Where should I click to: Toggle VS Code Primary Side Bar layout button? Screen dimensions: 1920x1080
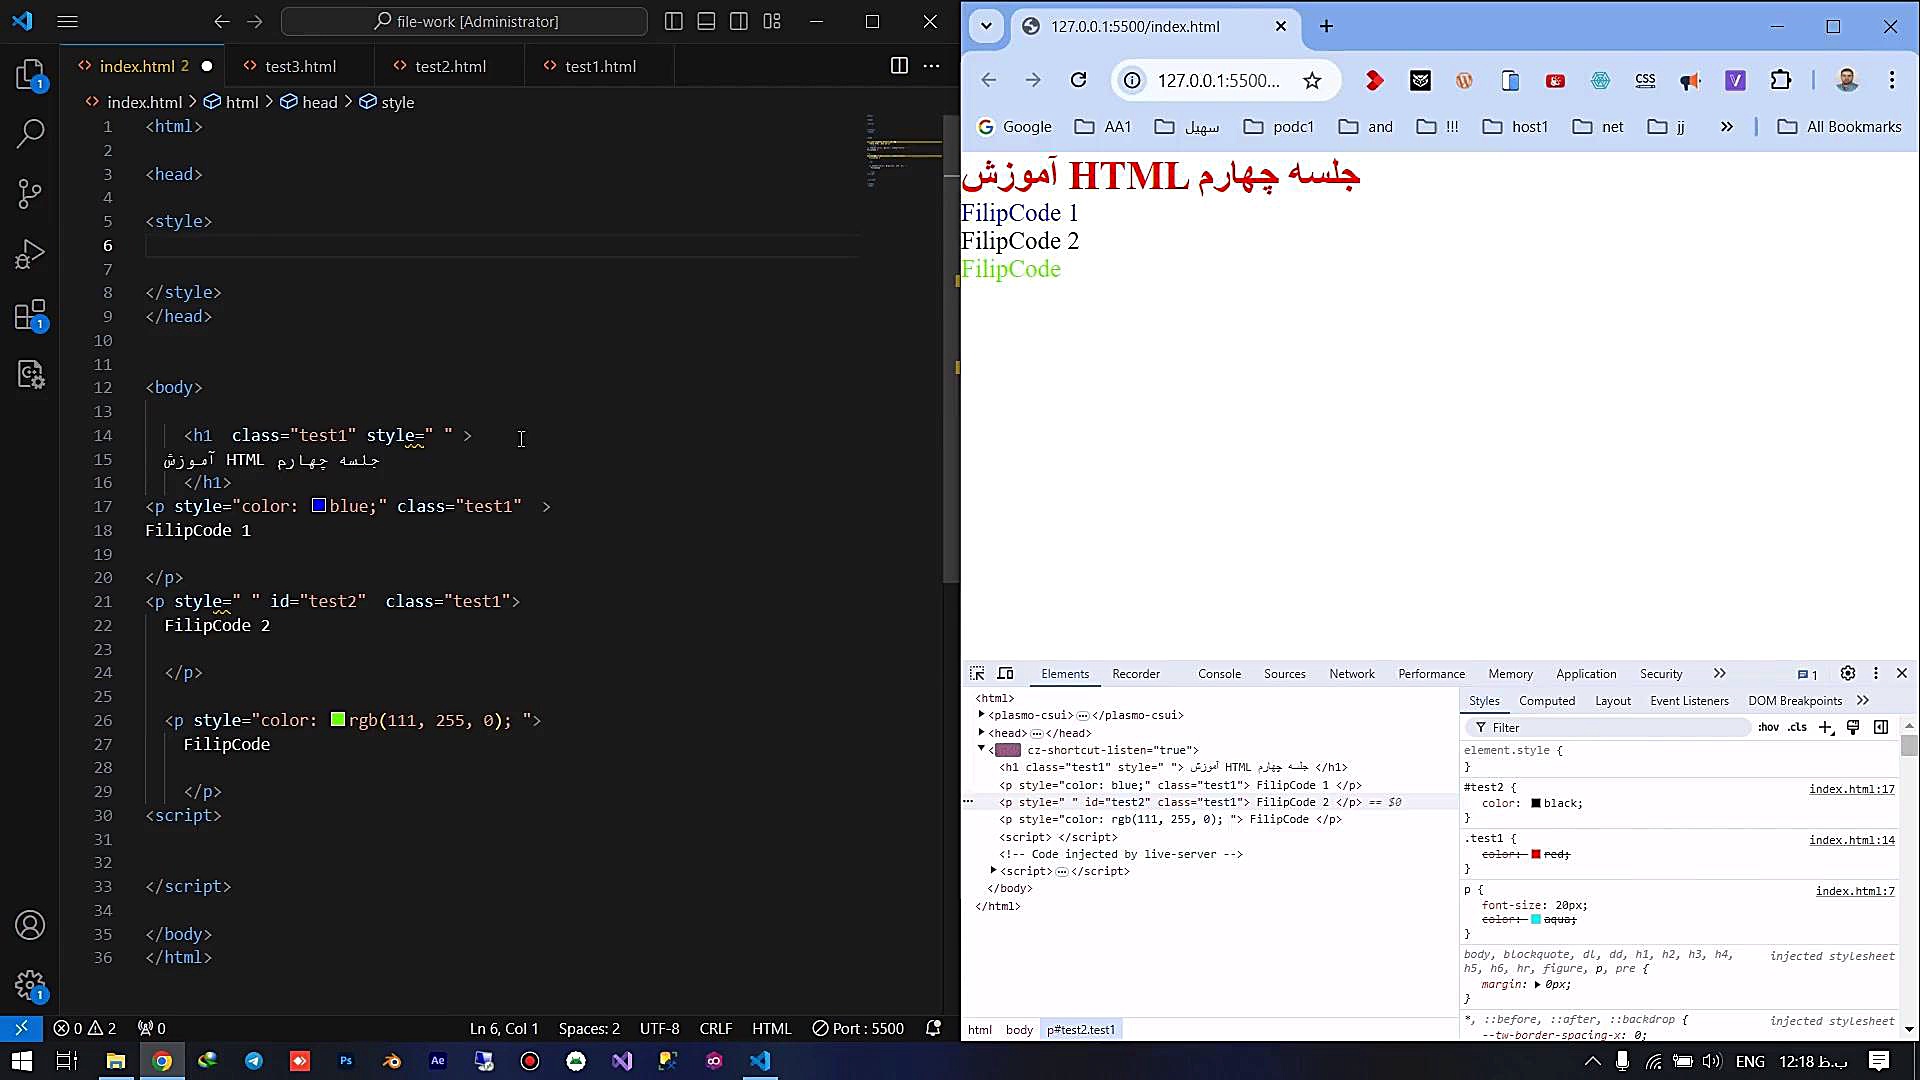tap(674, 21)
